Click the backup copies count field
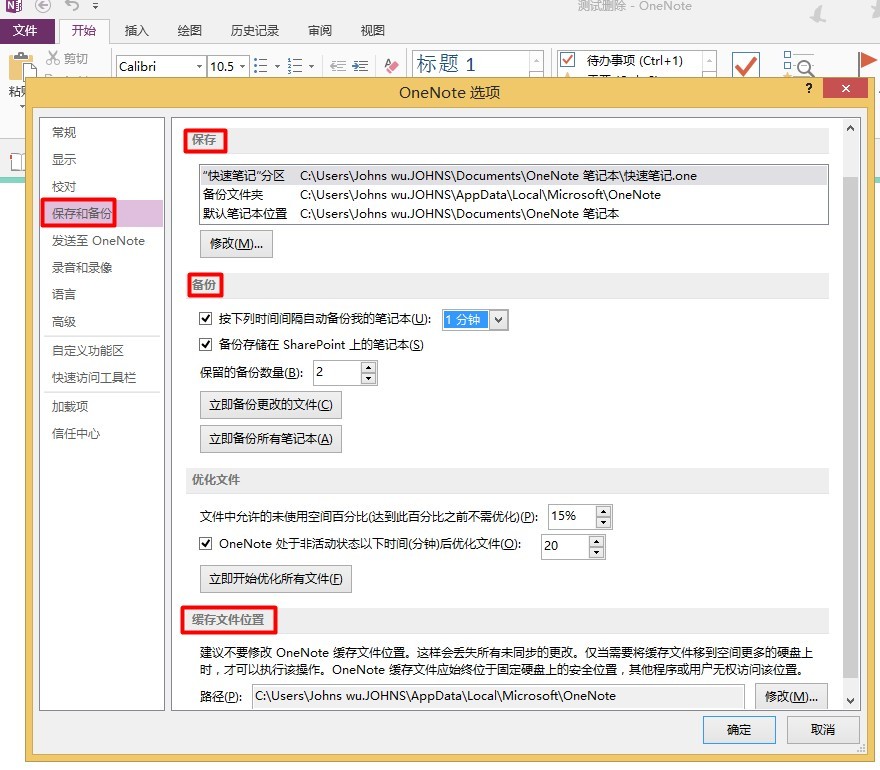The image size is (880, 770). point(337,373)
